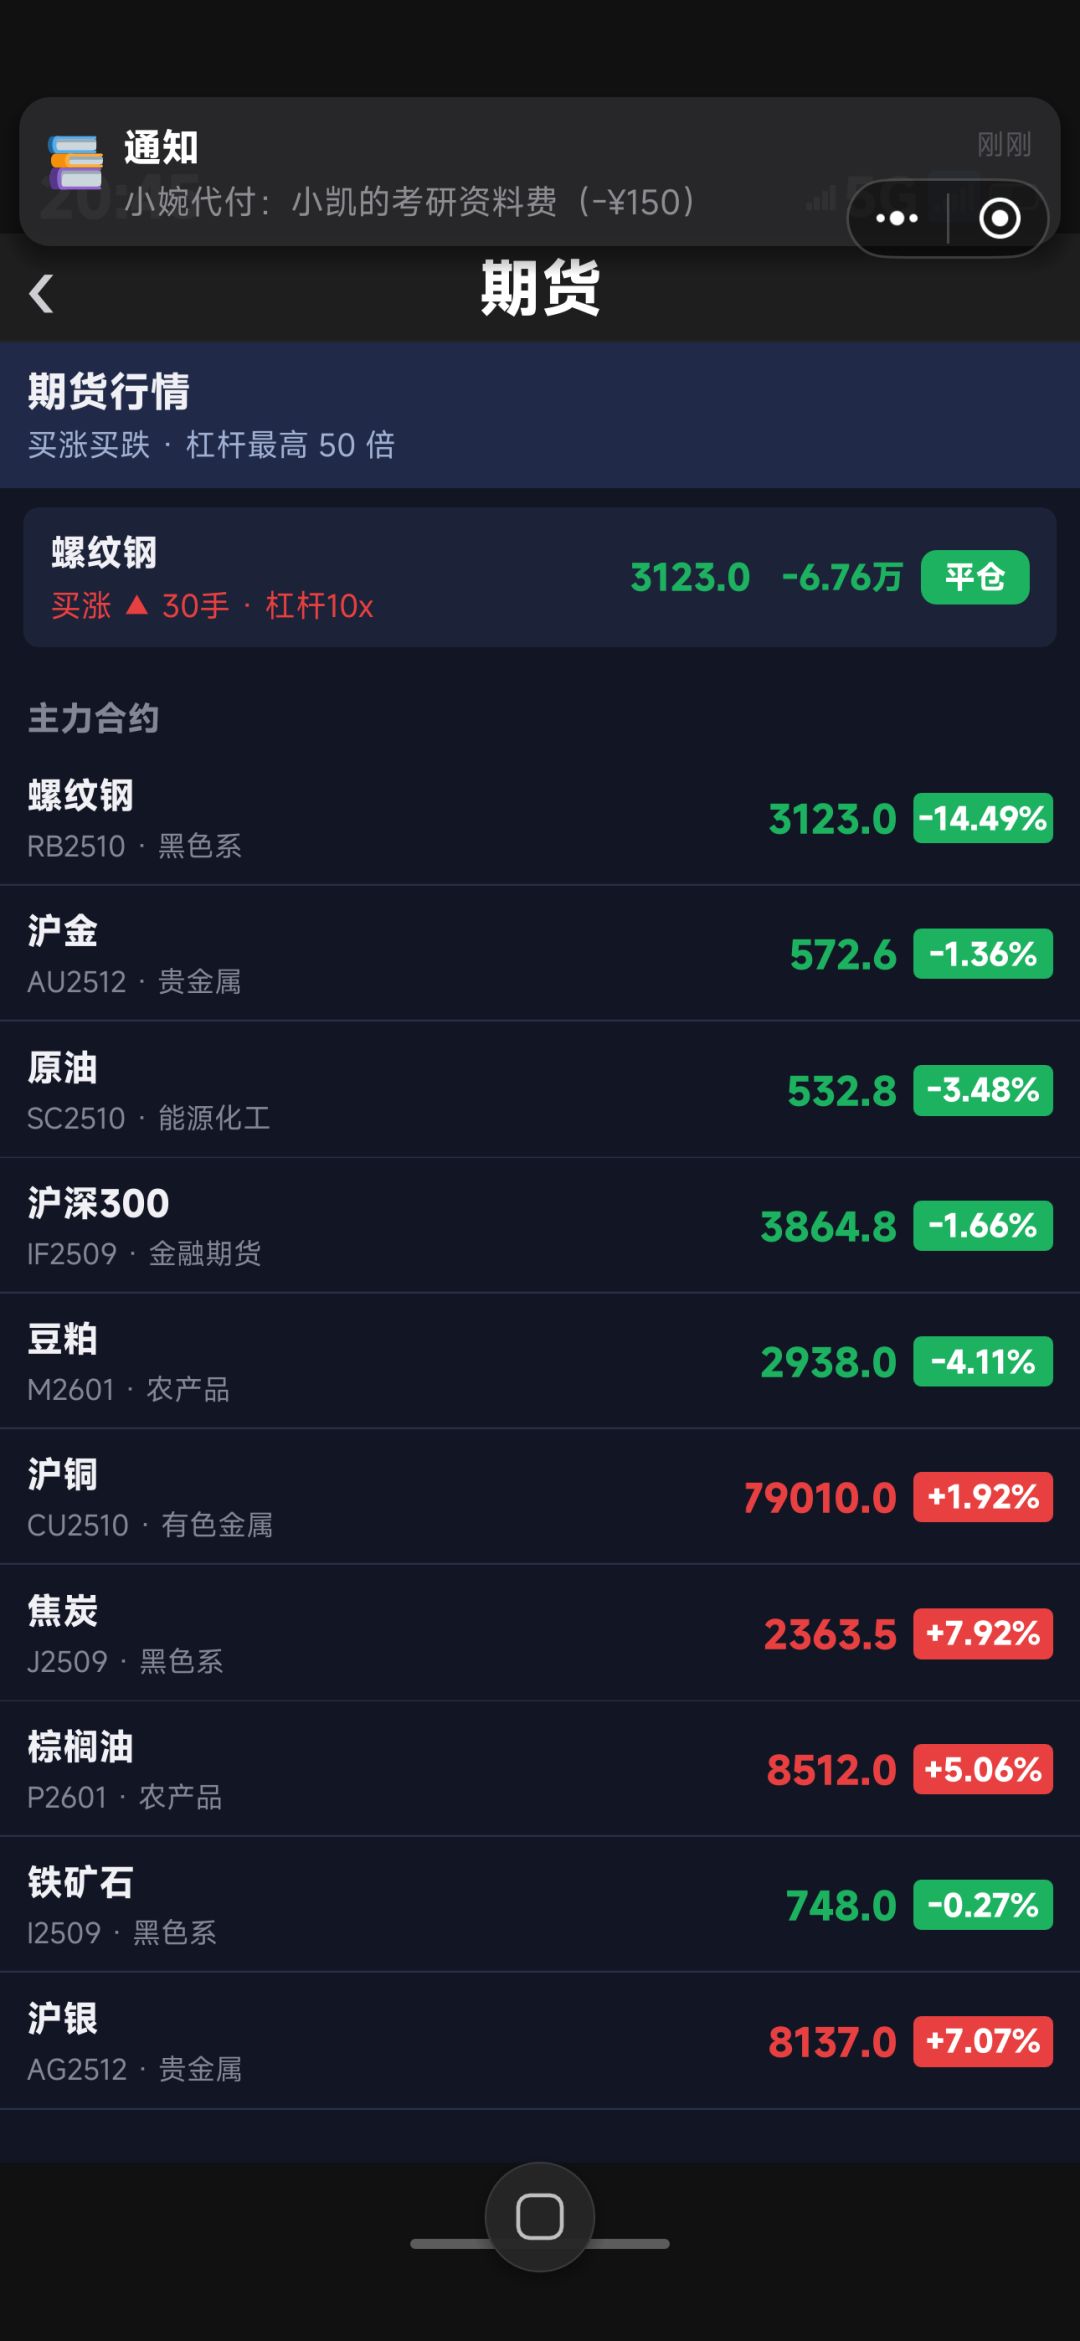
Task: Open 沪深300 IF2509 contract
Action: pos(540,1226)
